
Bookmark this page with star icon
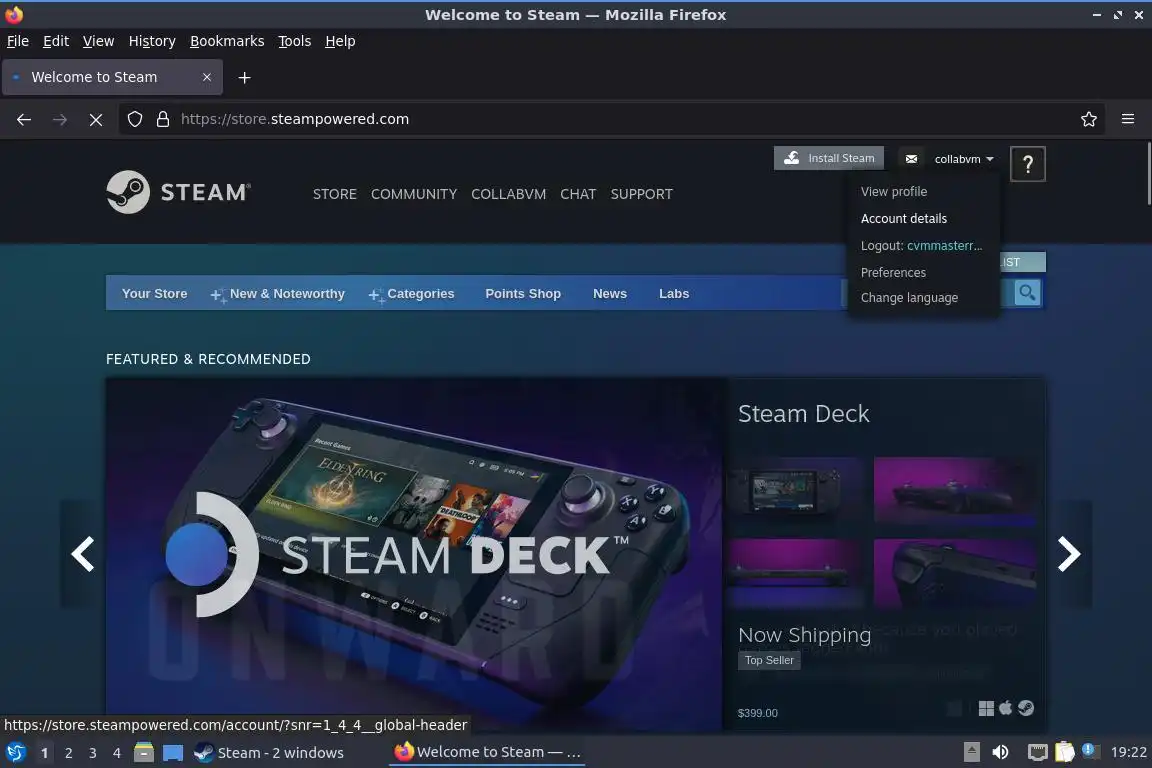pyautogui.click(x=1089, y=119)
